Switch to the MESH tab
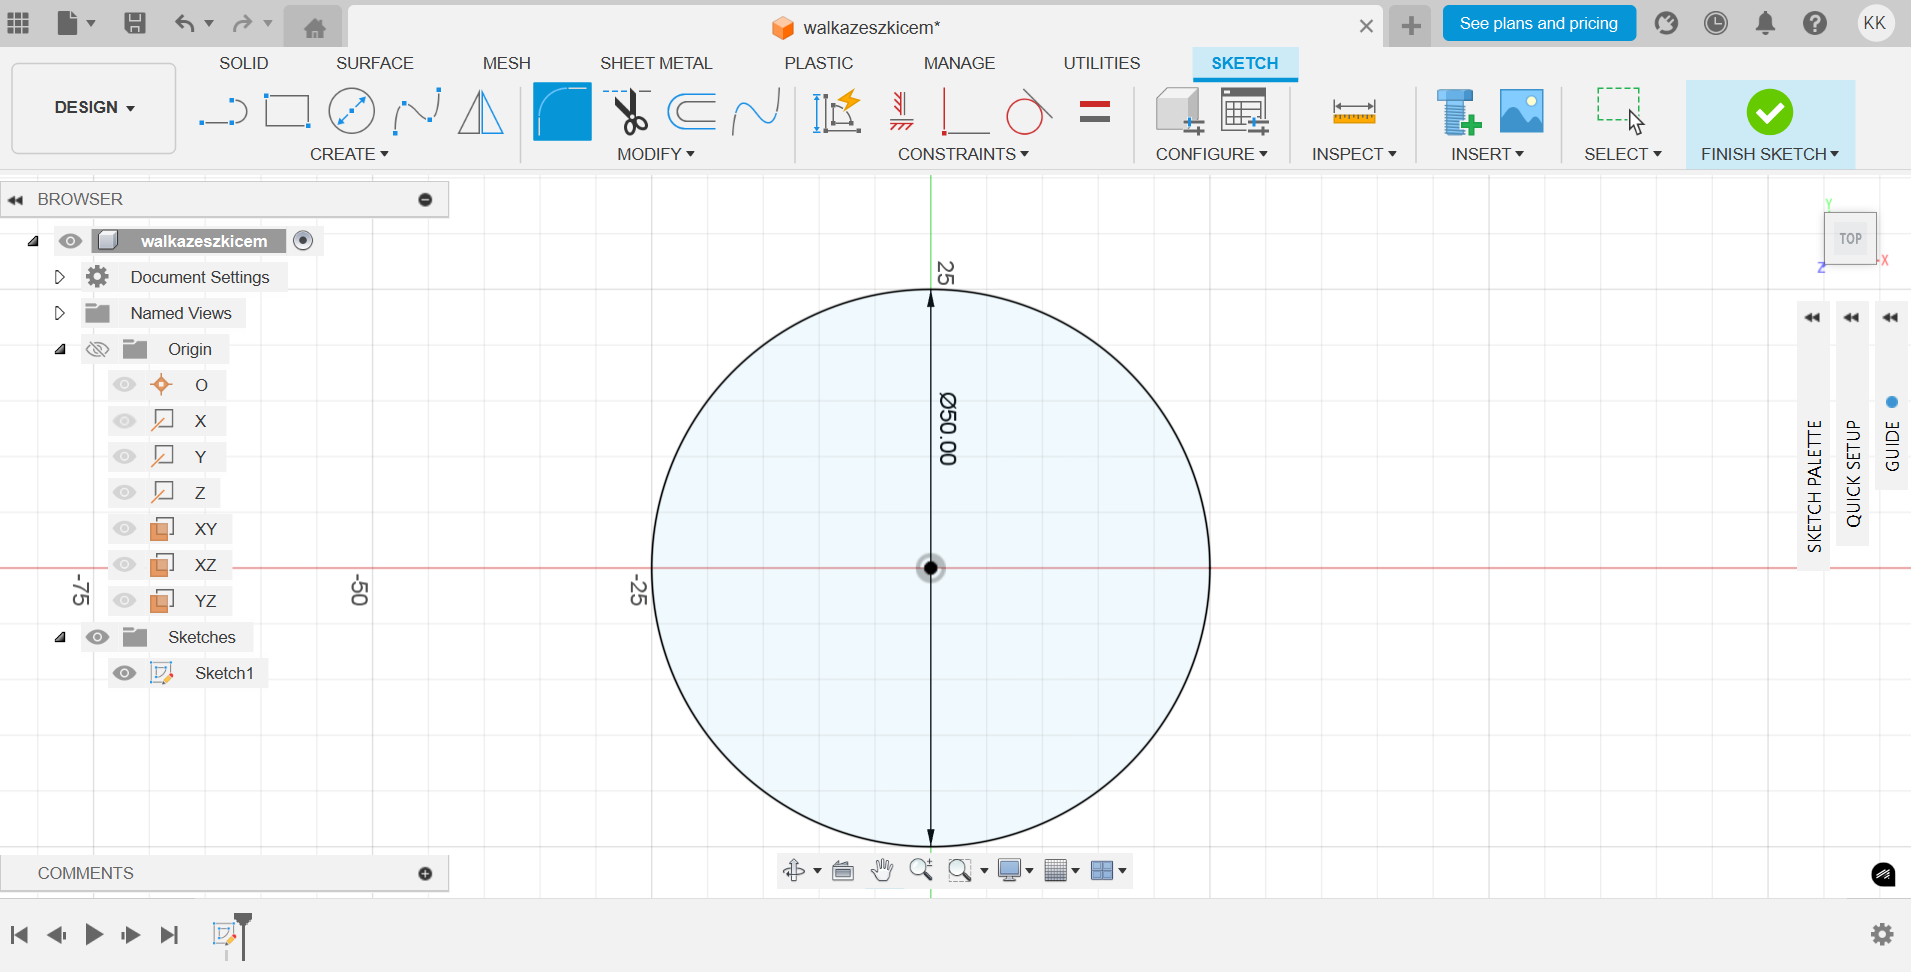This screenshot has height=972, width=1911. (x=507, y=63)
